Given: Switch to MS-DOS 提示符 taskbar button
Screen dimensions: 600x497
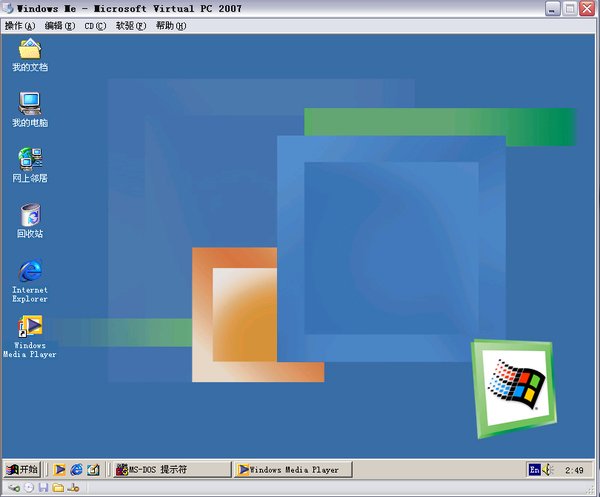Looking at the screenshot, I should (173, 469).
